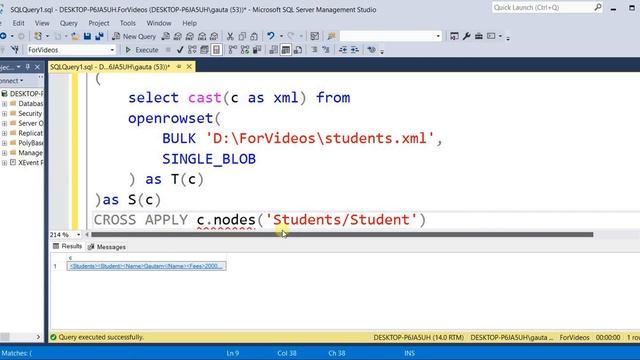Open the Project menu
This screenshot has height=360, width=640.
tap(99, 23)
